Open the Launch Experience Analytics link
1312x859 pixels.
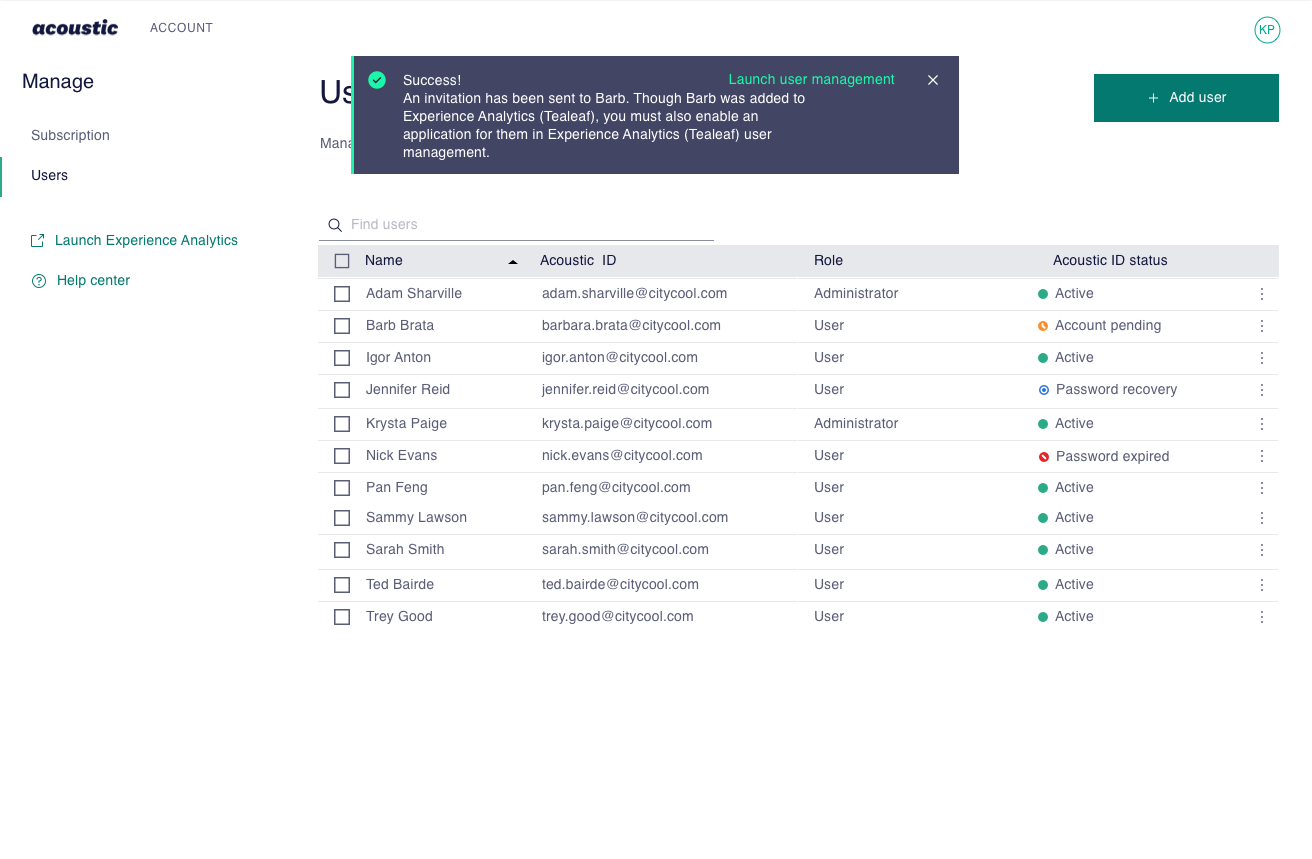click(x=146, y=240)
